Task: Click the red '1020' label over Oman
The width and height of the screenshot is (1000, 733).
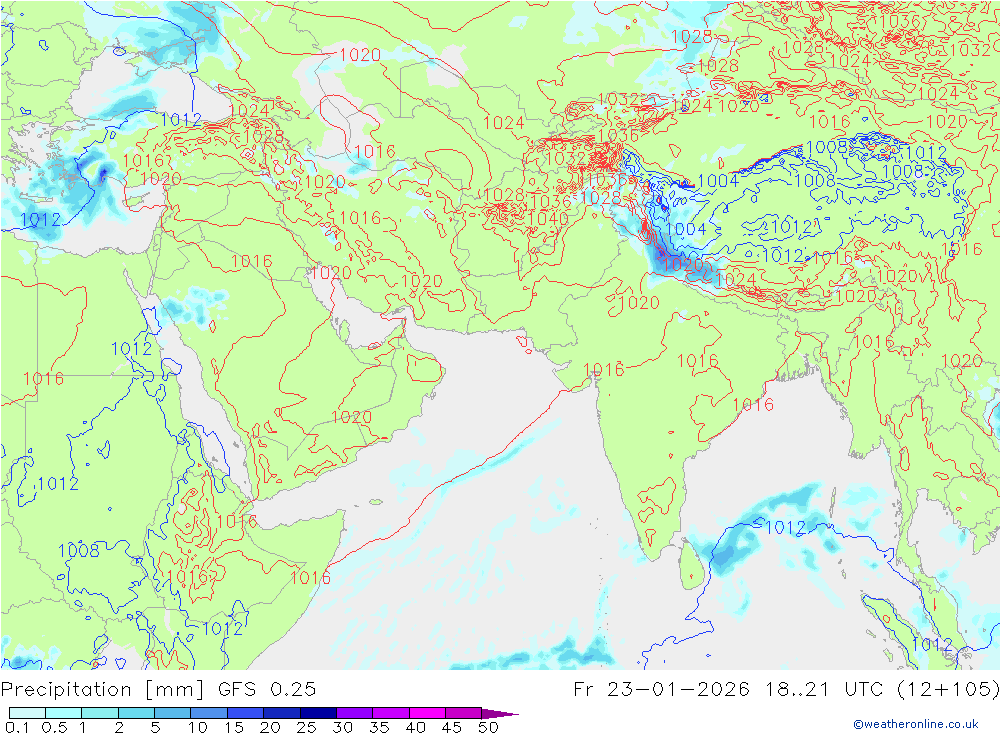Action: 351,417
